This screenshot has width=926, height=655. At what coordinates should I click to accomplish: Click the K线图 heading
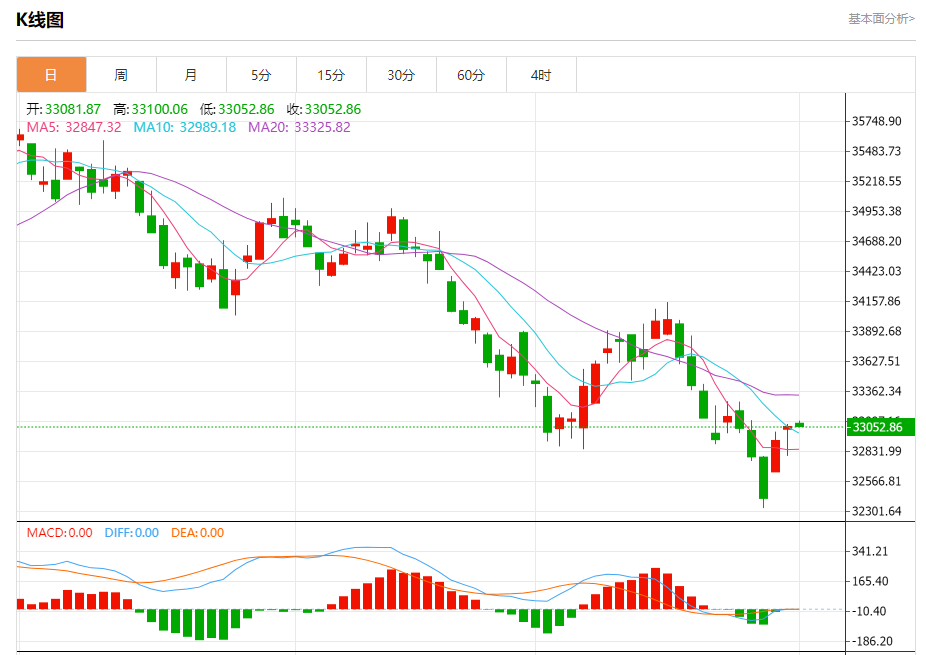40,20
